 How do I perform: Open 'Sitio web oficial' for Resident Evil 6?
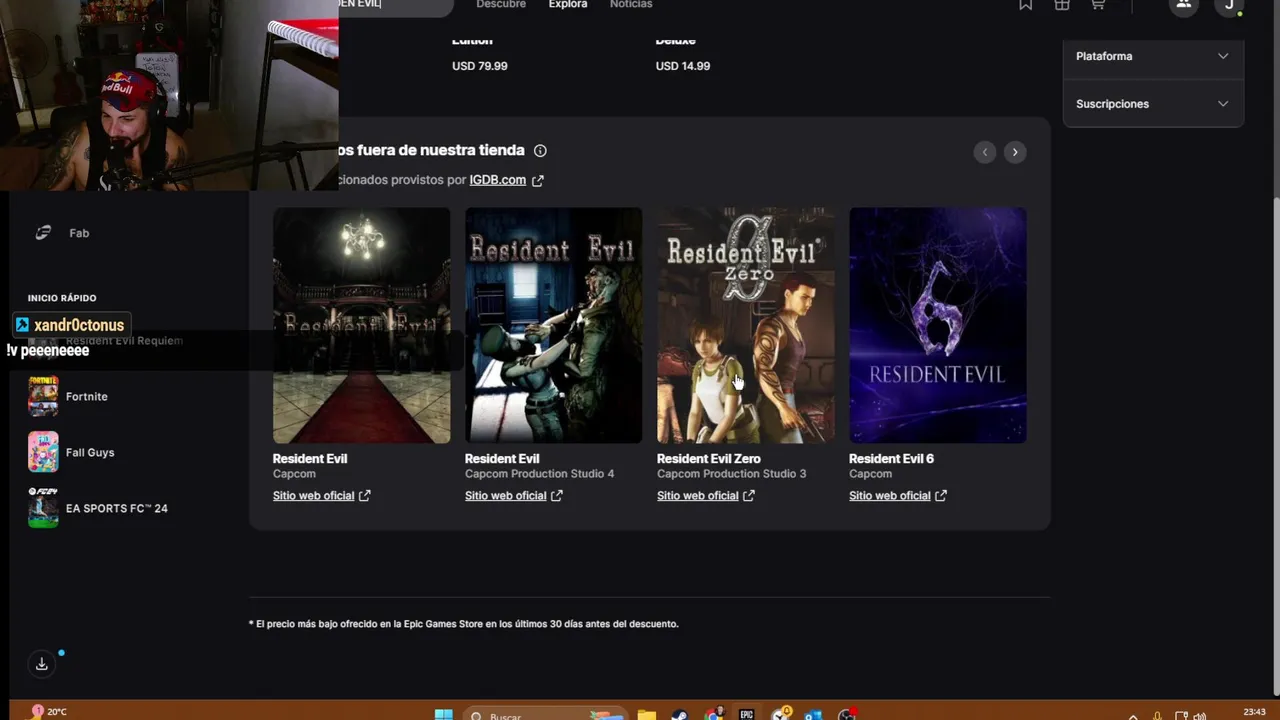pyautogui.click(x=897, y=496)
